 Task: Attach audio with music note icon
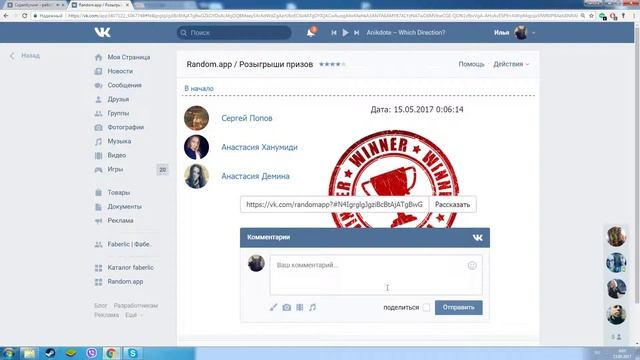312,307
